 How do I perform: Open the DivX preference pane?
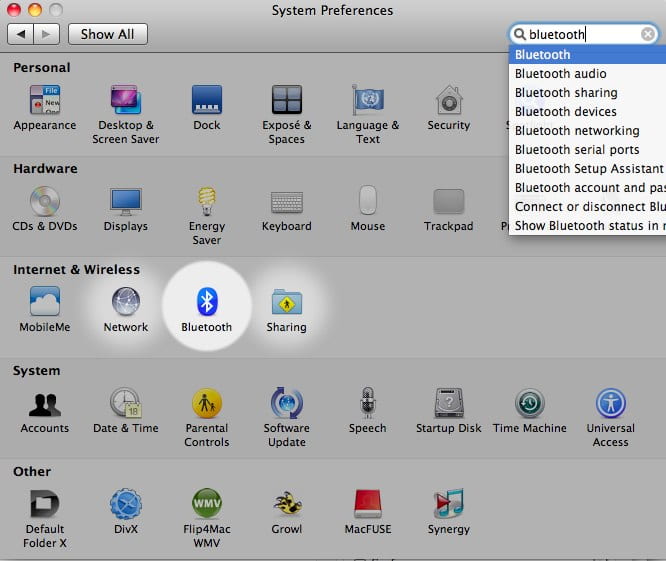click(x=126, y=511)
